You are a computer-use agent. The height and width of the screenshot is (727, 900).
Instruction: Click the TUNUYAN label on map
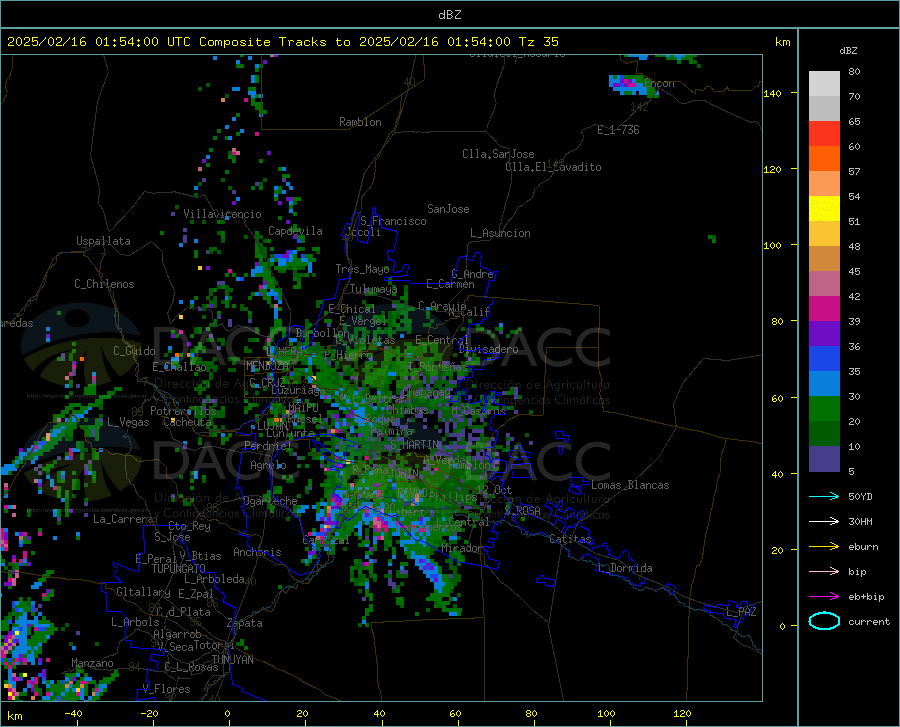(232, 659)
